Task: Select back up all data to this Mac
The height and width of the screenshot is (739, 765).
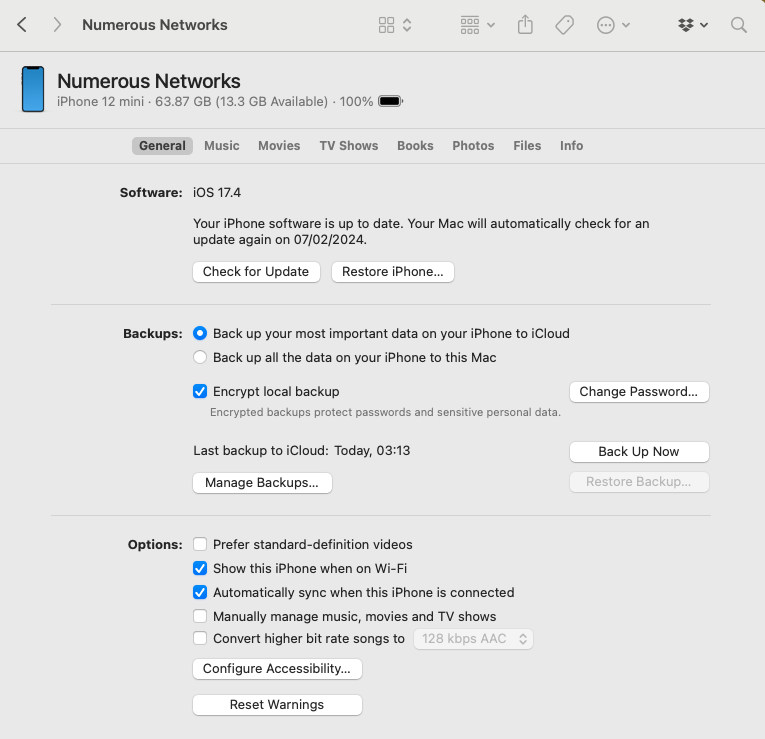Action: [x=200, y=357]
